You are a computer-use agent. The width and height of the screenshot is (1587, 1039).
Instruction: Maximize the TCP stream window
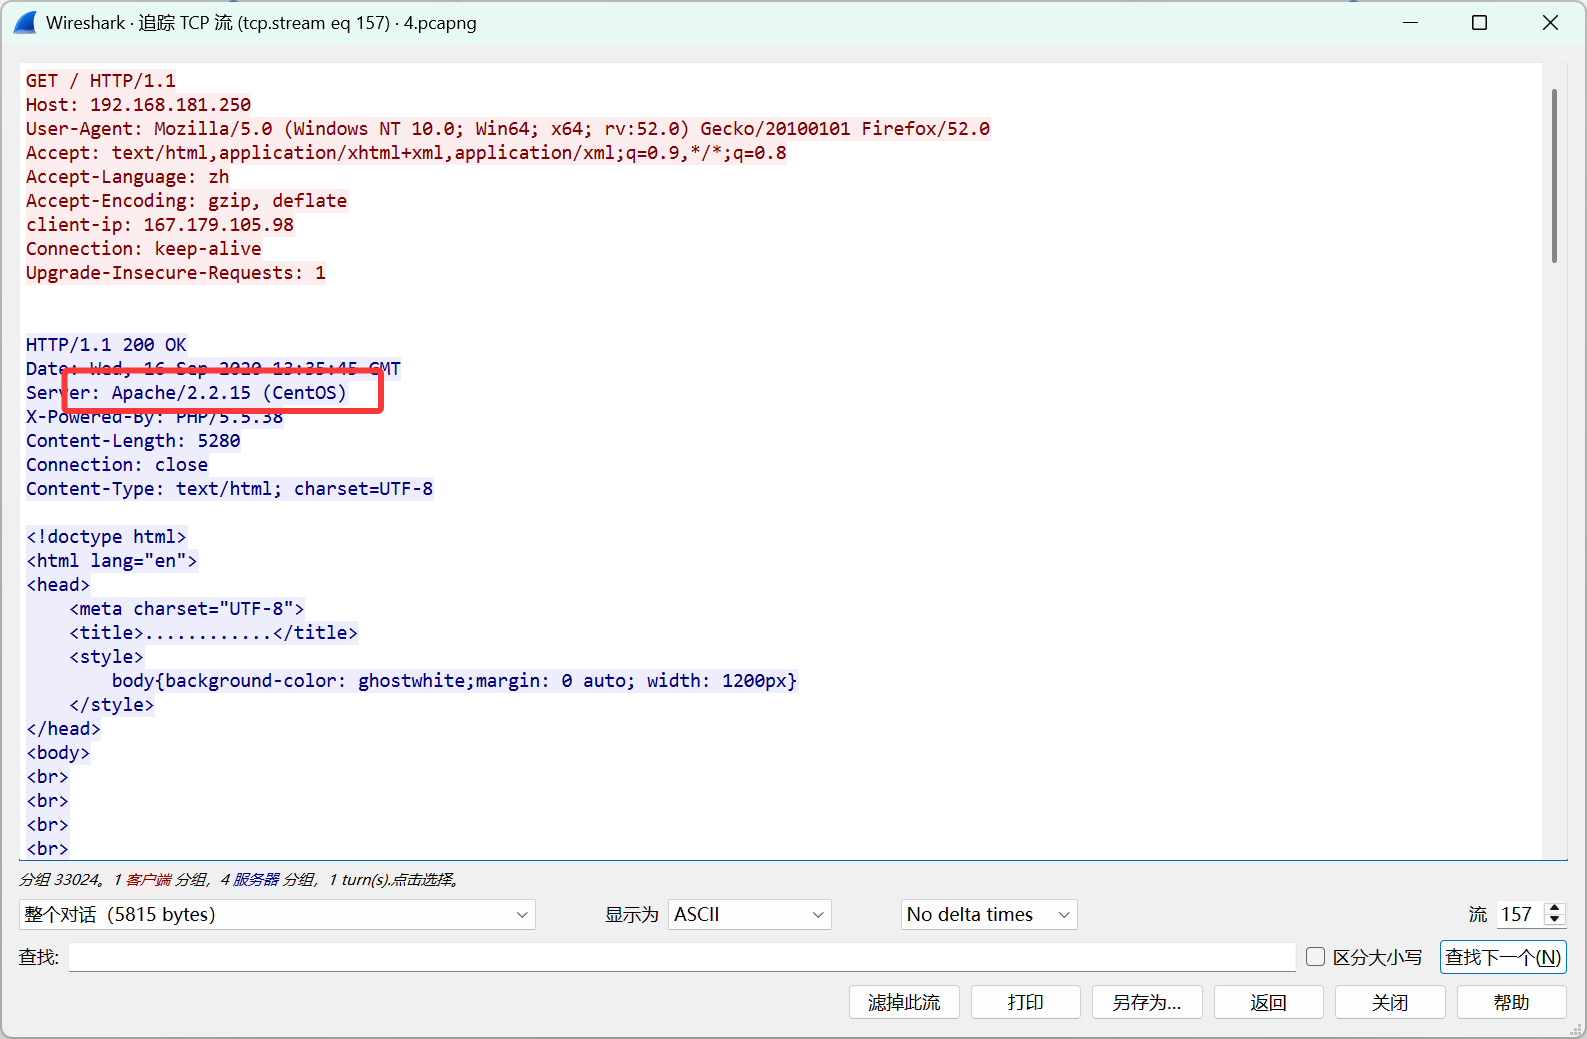tap(1479, 22)
